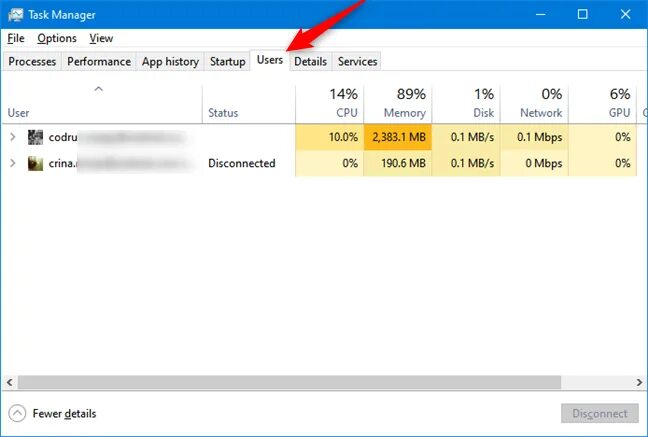Click the Task Manager title bar icon
This screenshot has width=648, height=437.
pyautogui.click(x=15, y=14)
